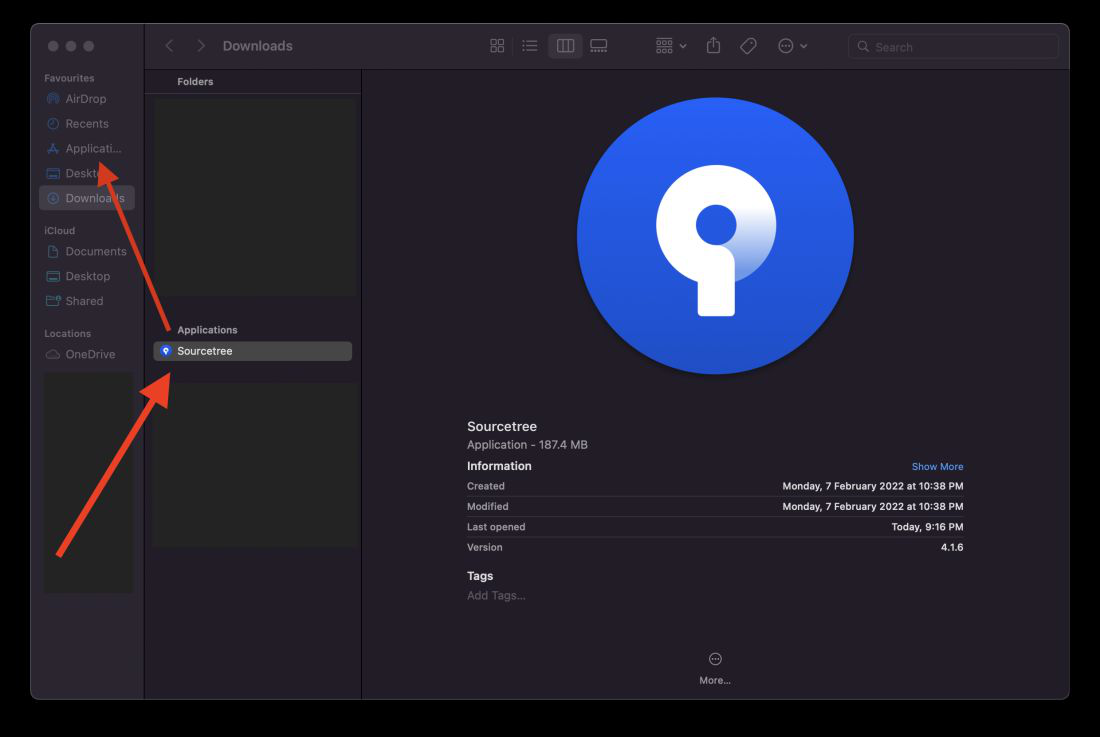Open the group-by dropdown

(671, 46)
